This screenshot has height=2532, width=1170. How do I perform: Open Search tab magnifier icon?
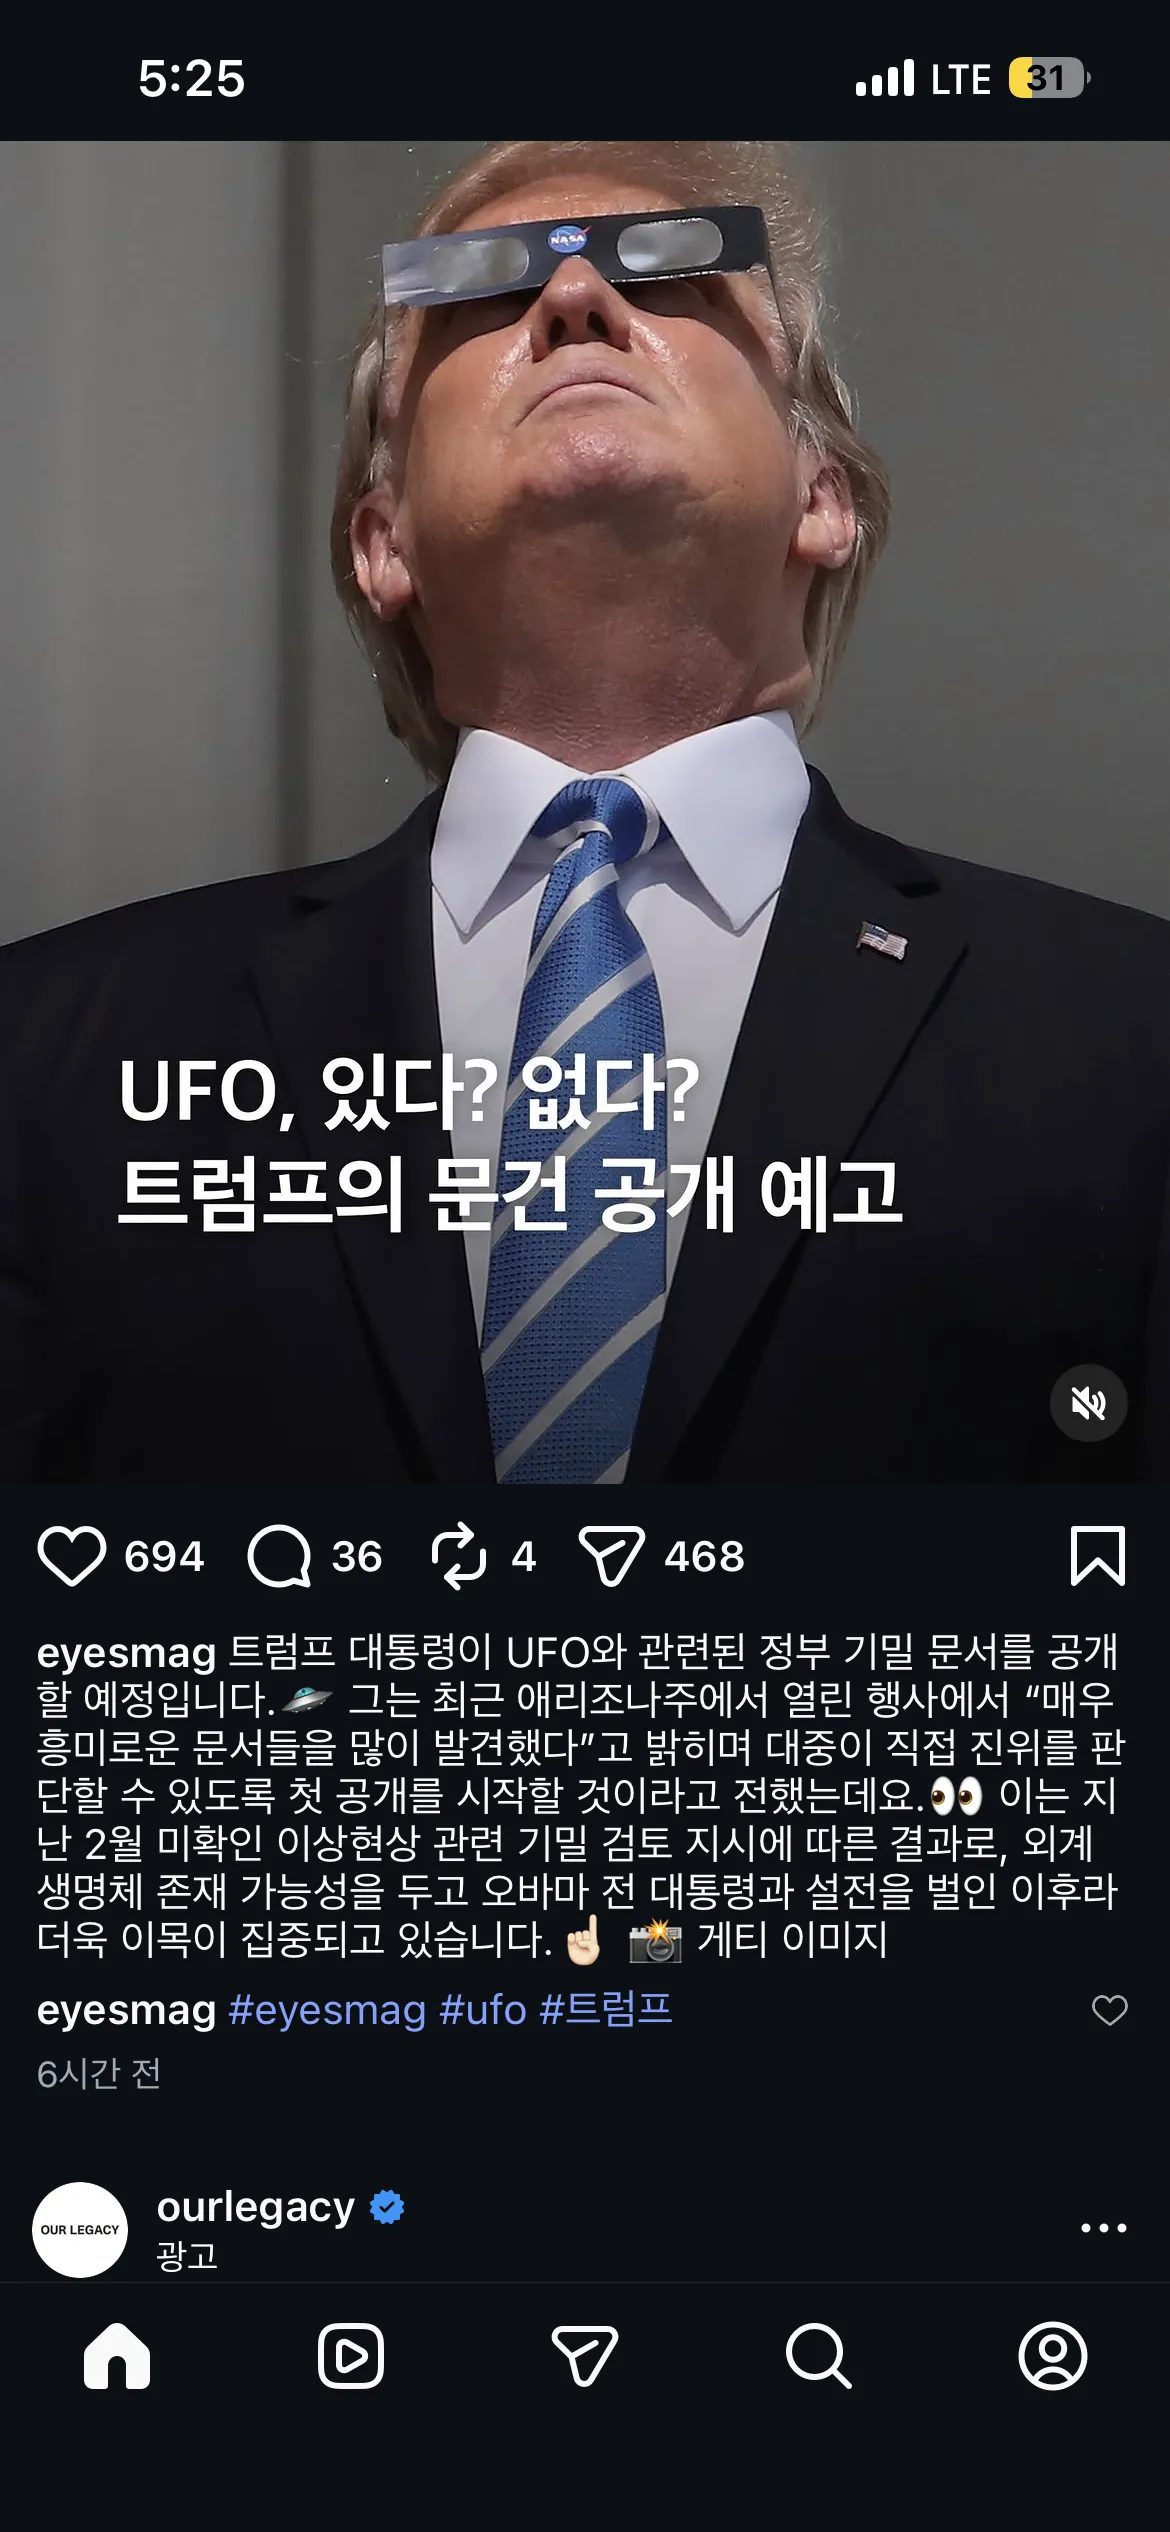click(819, 2356)
